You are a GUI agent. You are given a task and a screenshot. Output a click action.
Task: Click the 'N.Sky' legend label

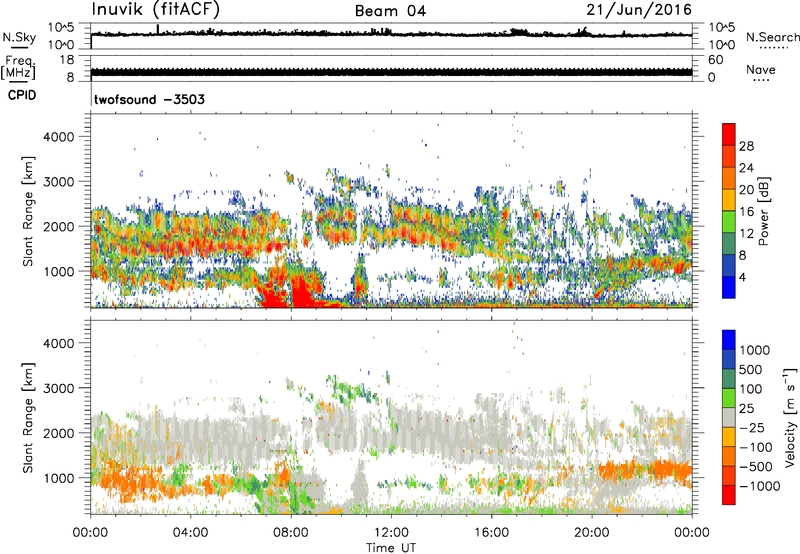click(x=19, y=37)
